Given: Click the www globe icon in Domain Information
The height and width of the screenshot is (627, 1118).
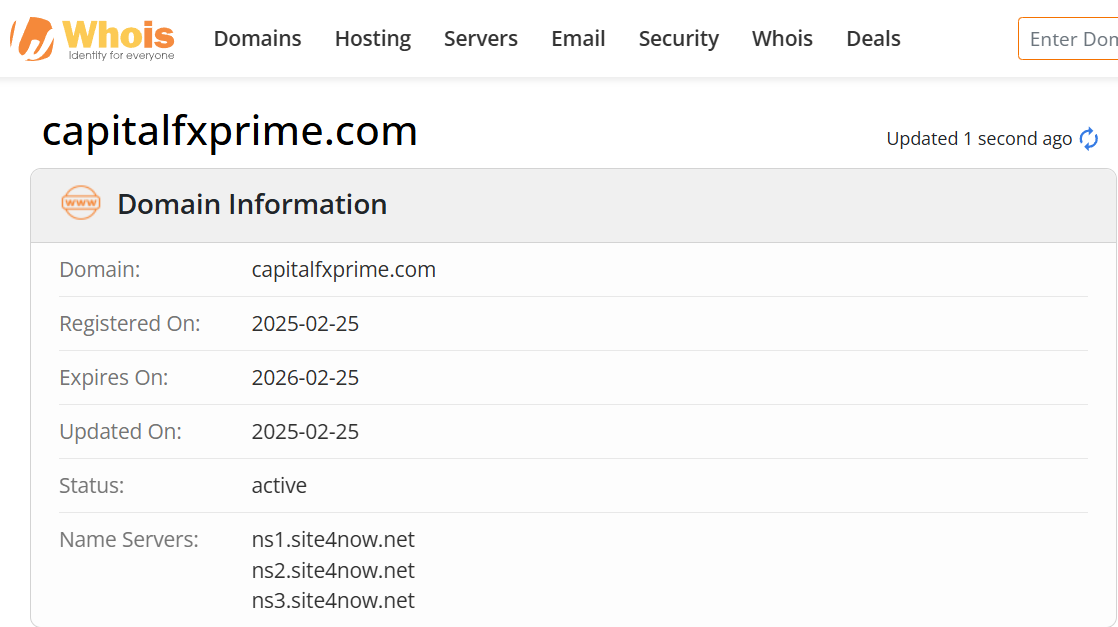Looking at the screenshot, I should pos(81,203).
